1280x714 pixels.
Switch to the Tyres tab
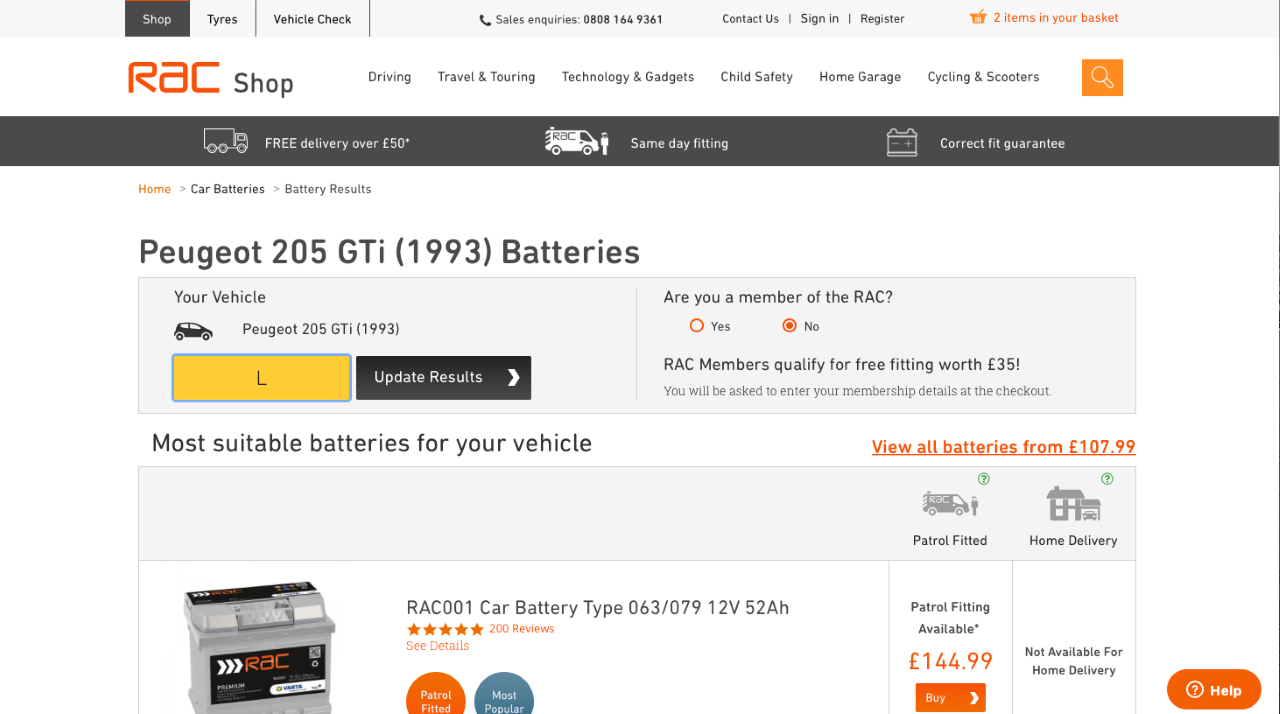(222, 18)
